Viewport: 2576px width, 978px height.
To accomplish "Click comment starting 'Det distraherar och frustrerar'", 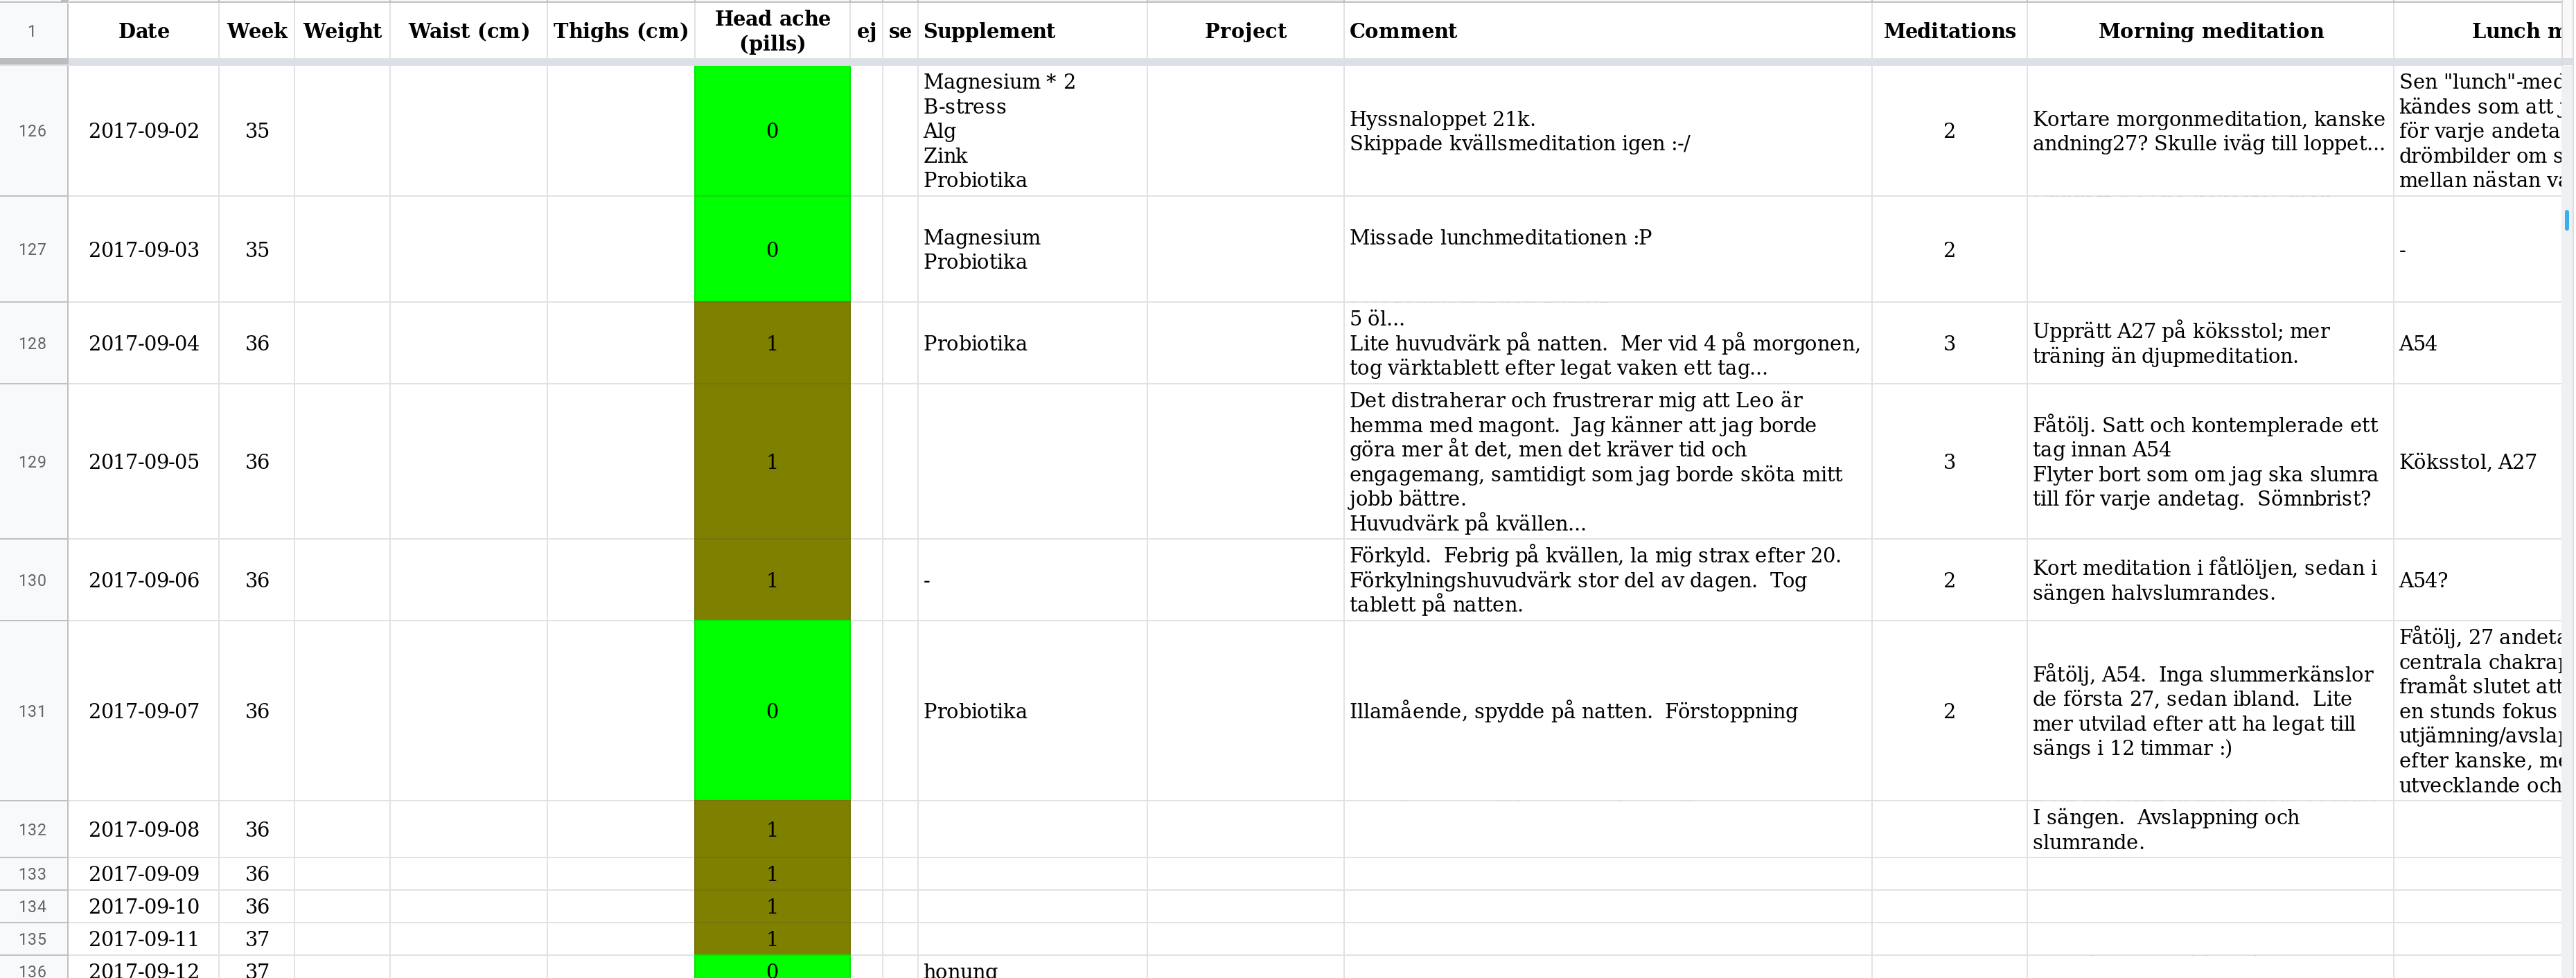I will tap(1608, 462).
